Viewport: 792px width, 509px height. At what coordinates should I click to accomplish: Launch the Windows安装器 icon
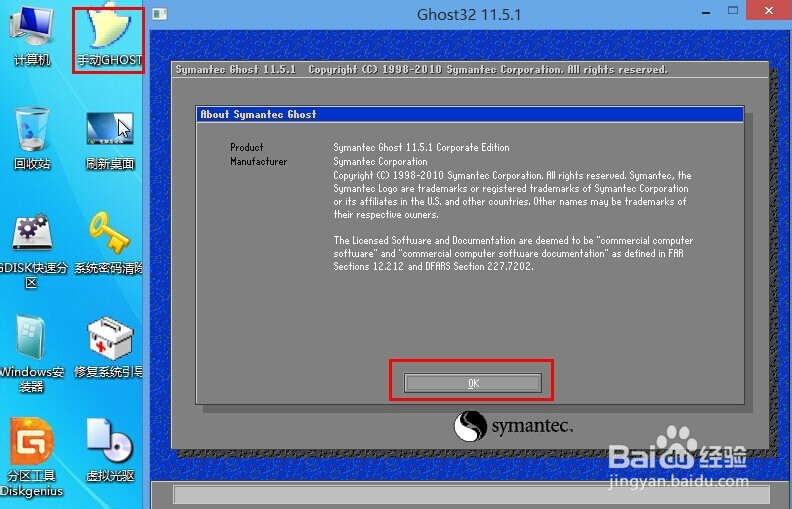click(32, 354)
